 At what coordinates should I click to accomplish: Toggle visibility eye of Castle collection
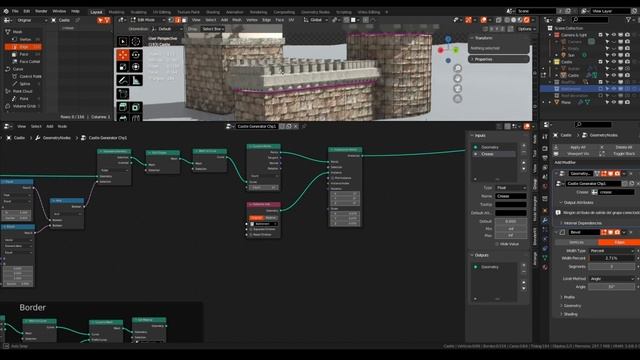coord(614,62)
